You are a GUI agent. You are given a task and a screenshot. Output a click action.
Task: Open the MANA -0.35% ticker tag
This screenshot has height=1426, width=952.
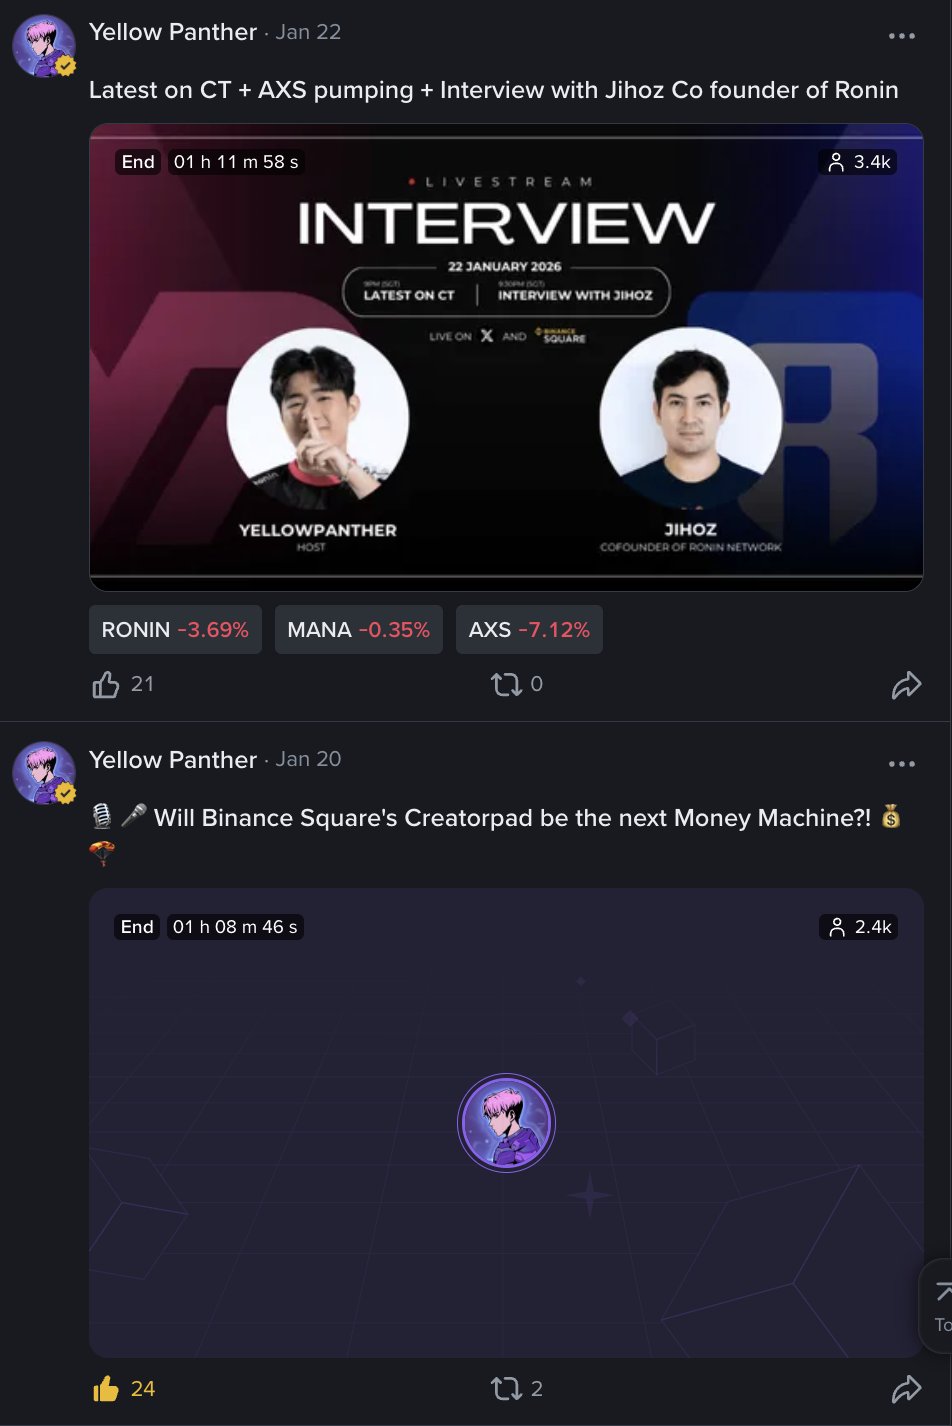358,630
